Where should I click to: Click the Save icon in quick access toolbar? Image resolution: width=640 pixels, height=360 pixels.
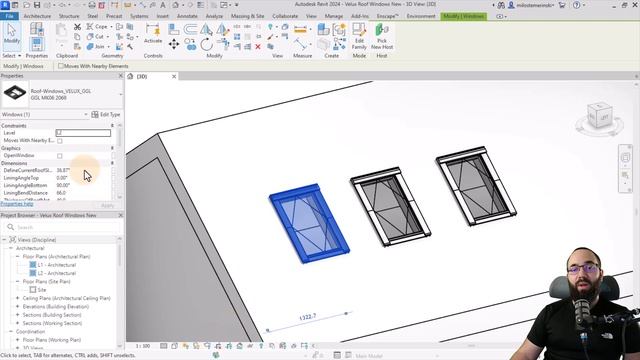pyautogui.click(x=37, y=5)
